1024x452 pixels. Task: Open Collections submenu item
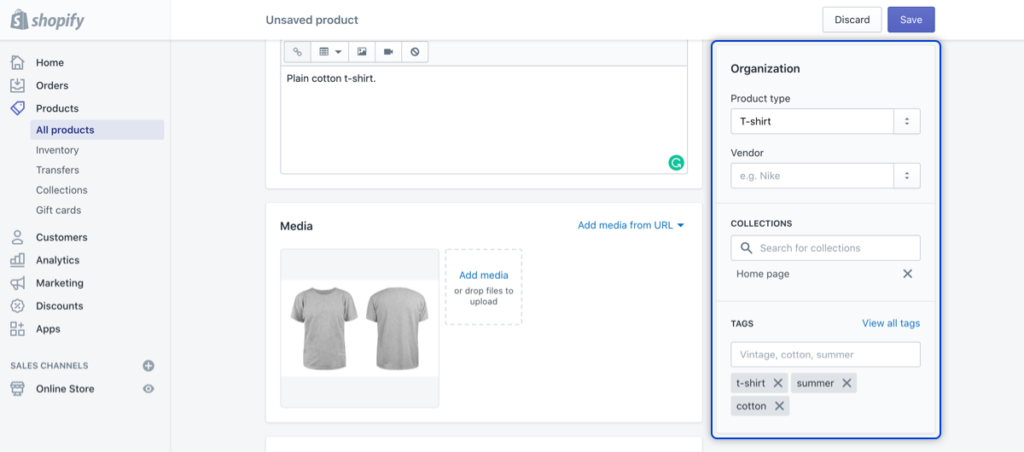tap(61, 190)
